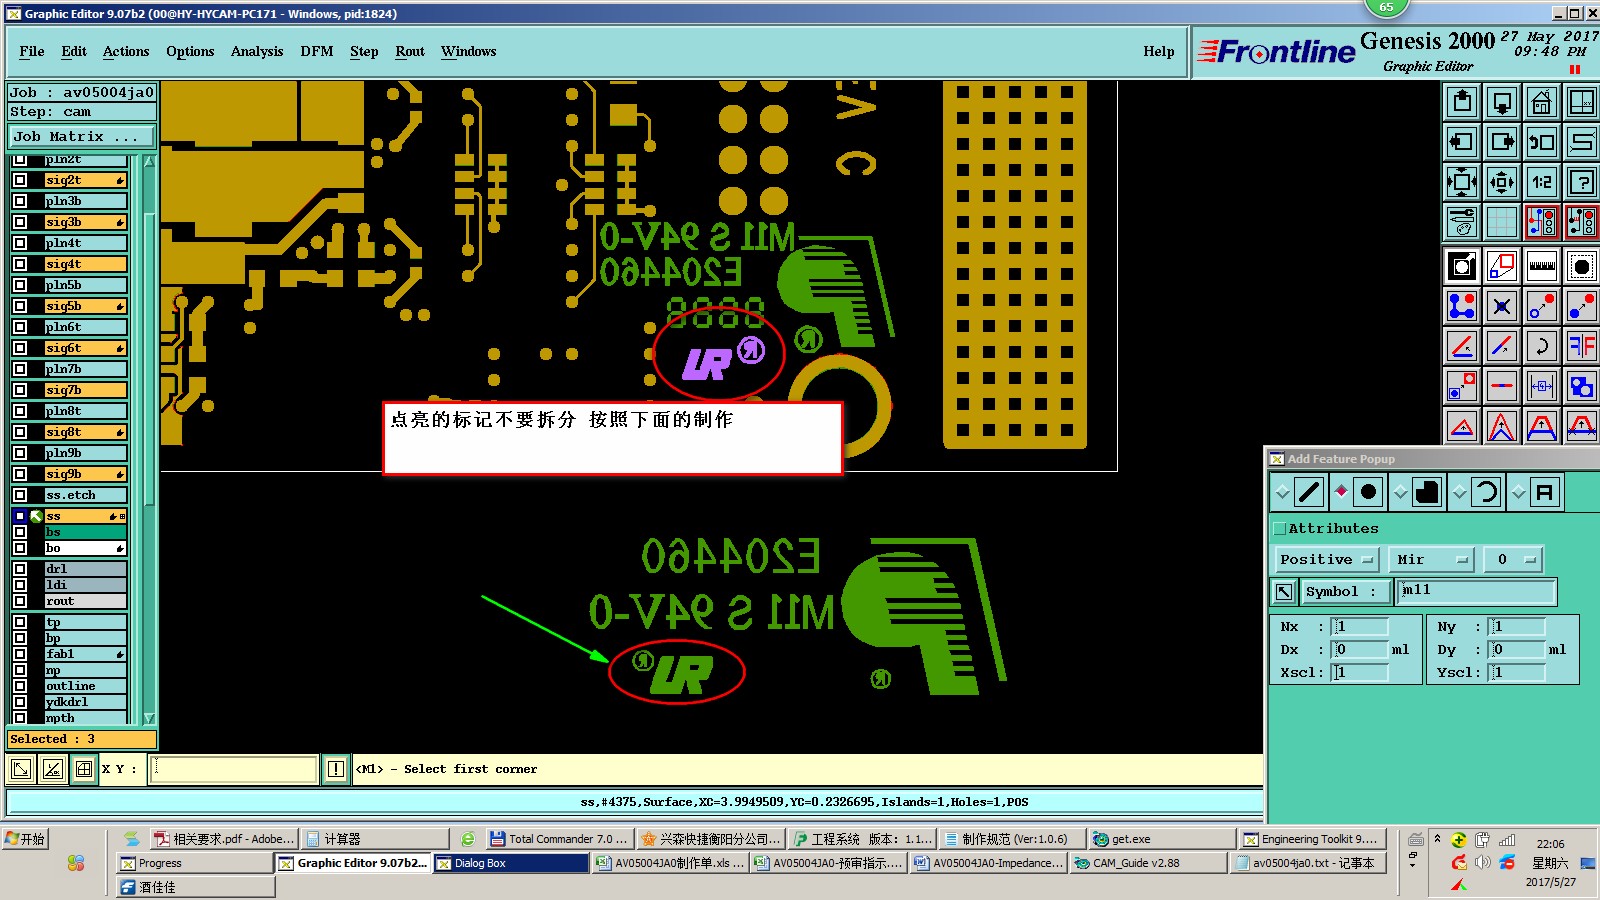Click the pan left icon
The height and width of the screenshot is (900, 1600).
[1462, 142]
